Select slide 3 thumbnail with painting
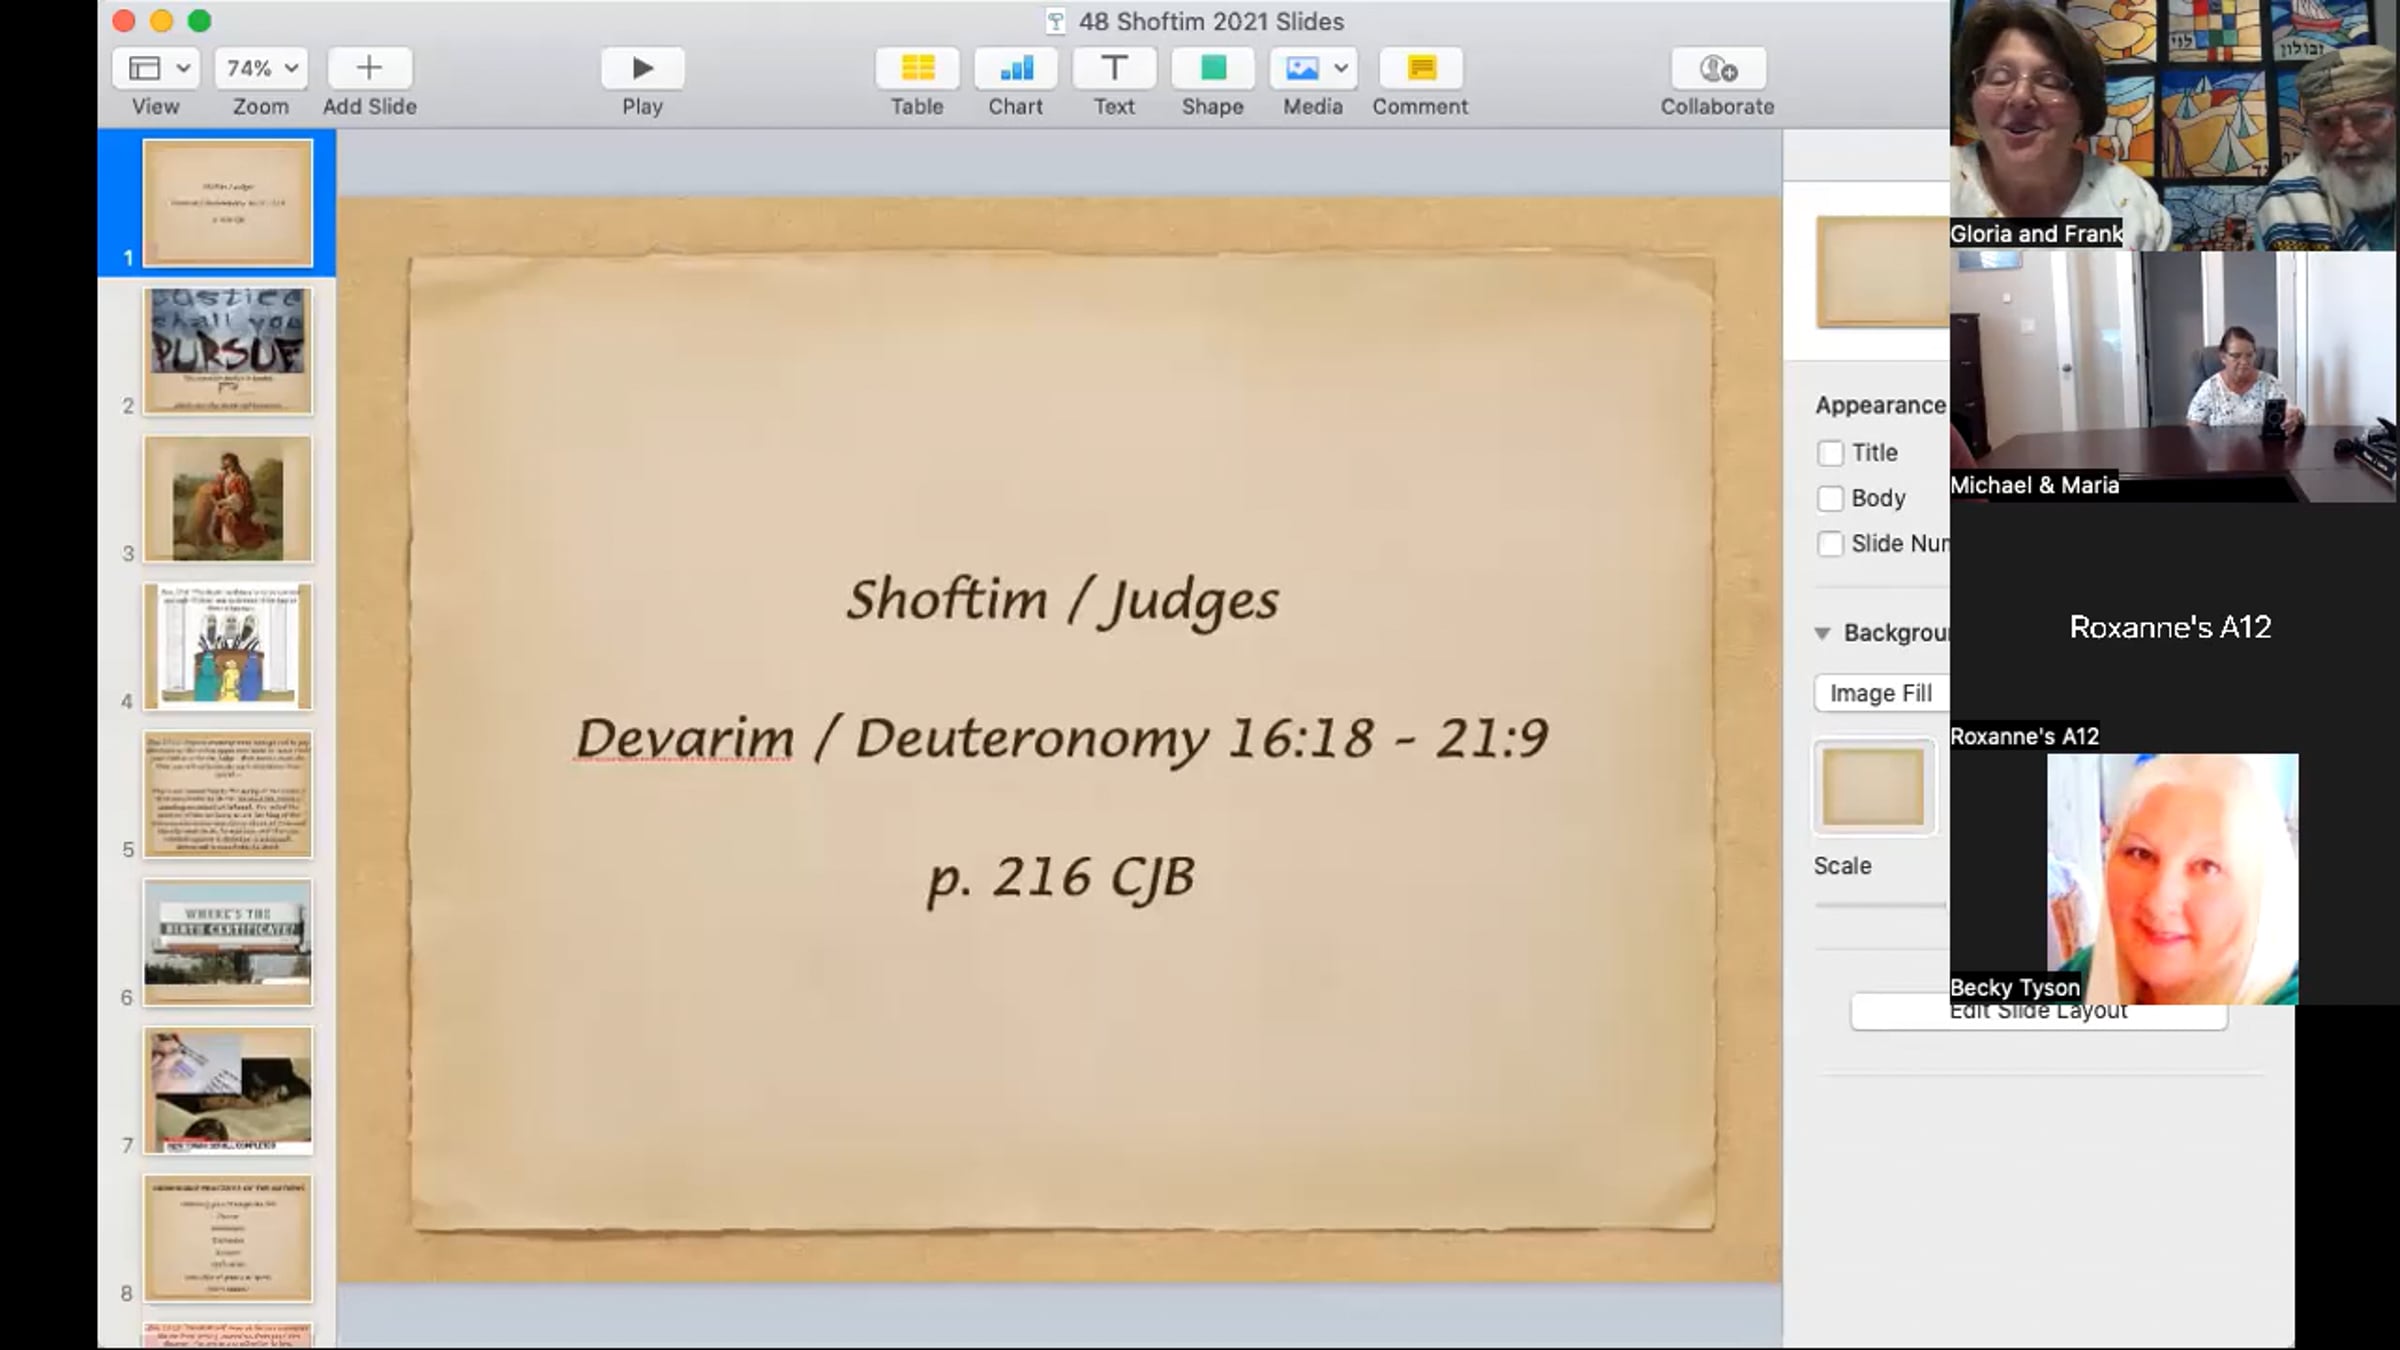 [228, 499]
